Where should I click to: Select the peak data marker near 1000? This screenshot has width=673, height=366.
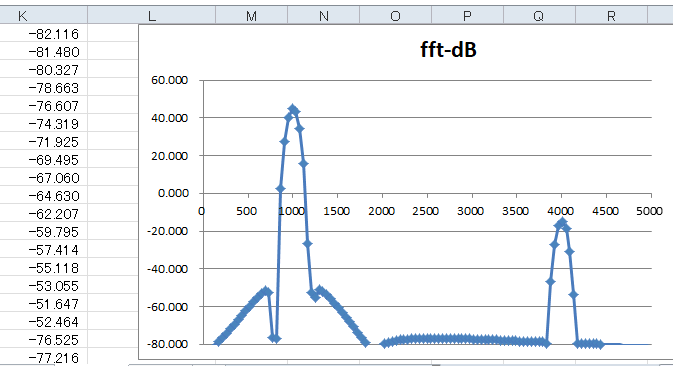click(x=293, y=109)
